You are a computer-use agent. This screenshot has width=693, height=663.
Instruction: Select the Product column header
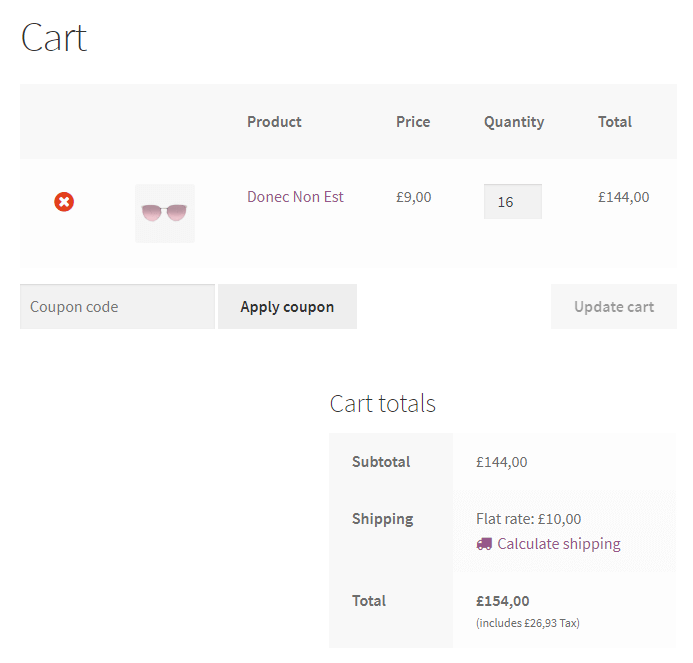click(x=274, y=122)
